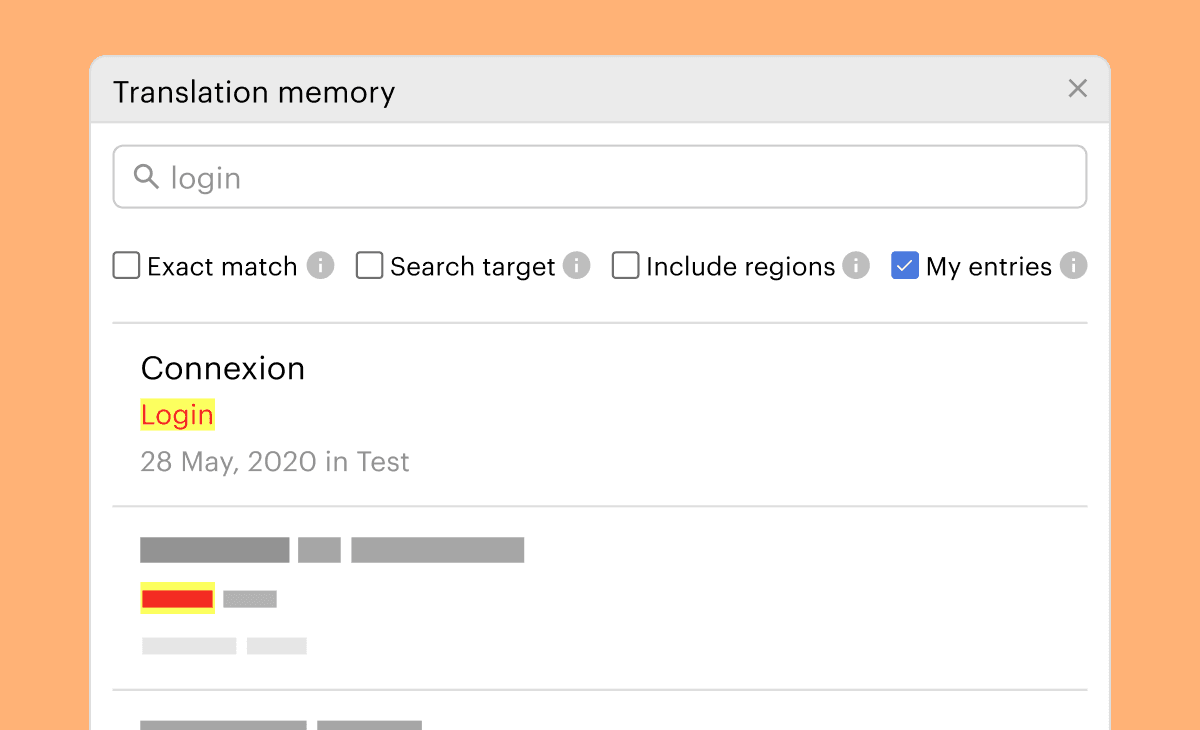
Task: Check the Include regions box
Action: [x=626, y=266]
